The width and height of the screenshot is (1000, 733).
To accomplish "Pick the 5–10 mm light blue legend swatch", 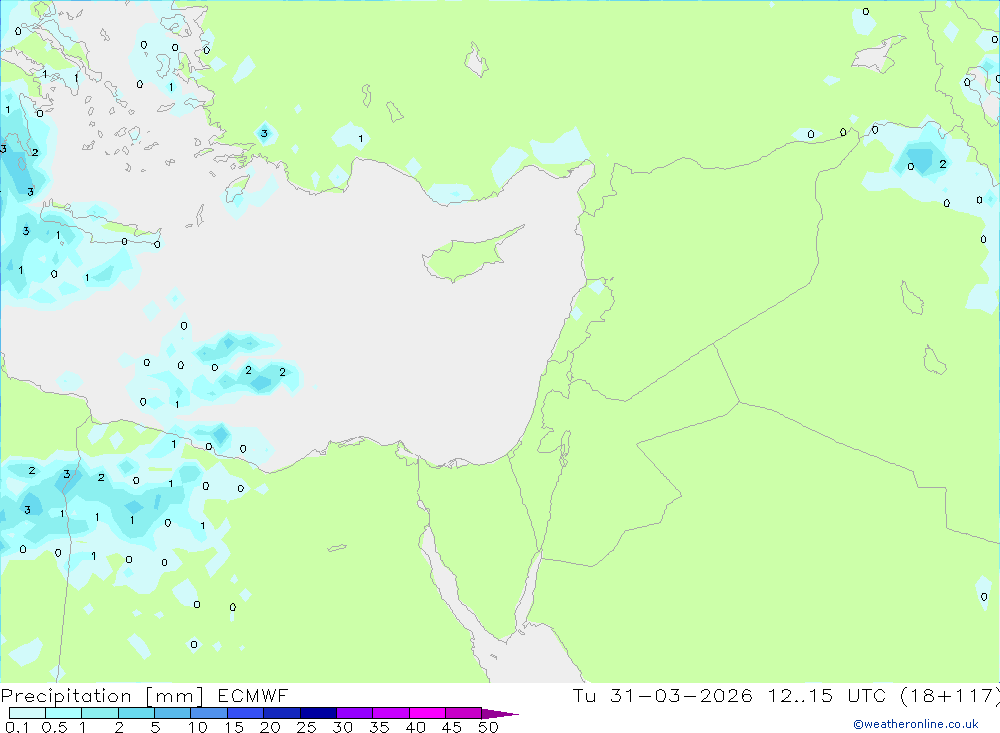I will click(172, 713).
